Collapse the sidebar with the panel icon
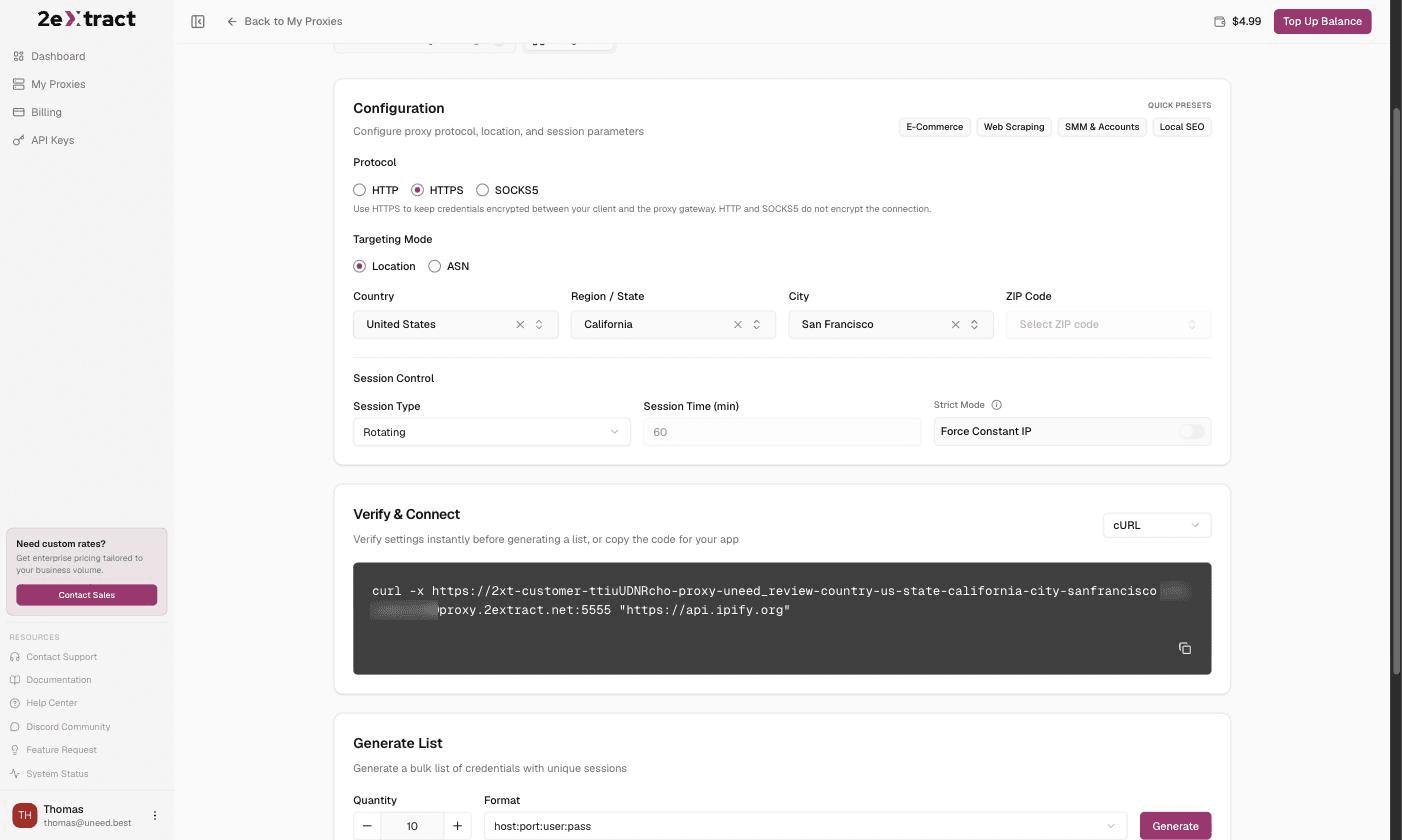 (x=198, y=21)
